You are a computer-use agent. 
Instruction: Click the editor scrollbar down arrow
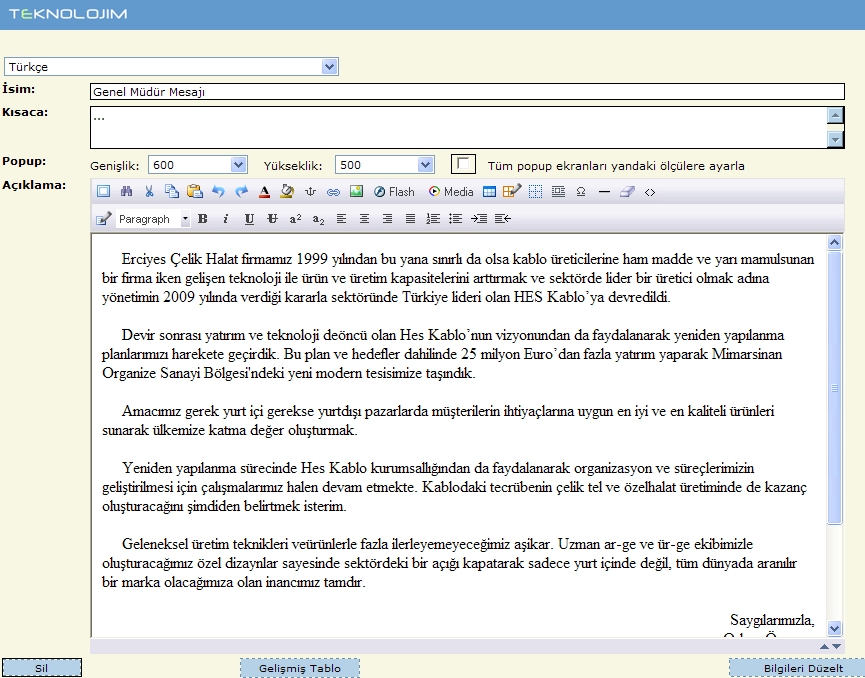point(835,628)
